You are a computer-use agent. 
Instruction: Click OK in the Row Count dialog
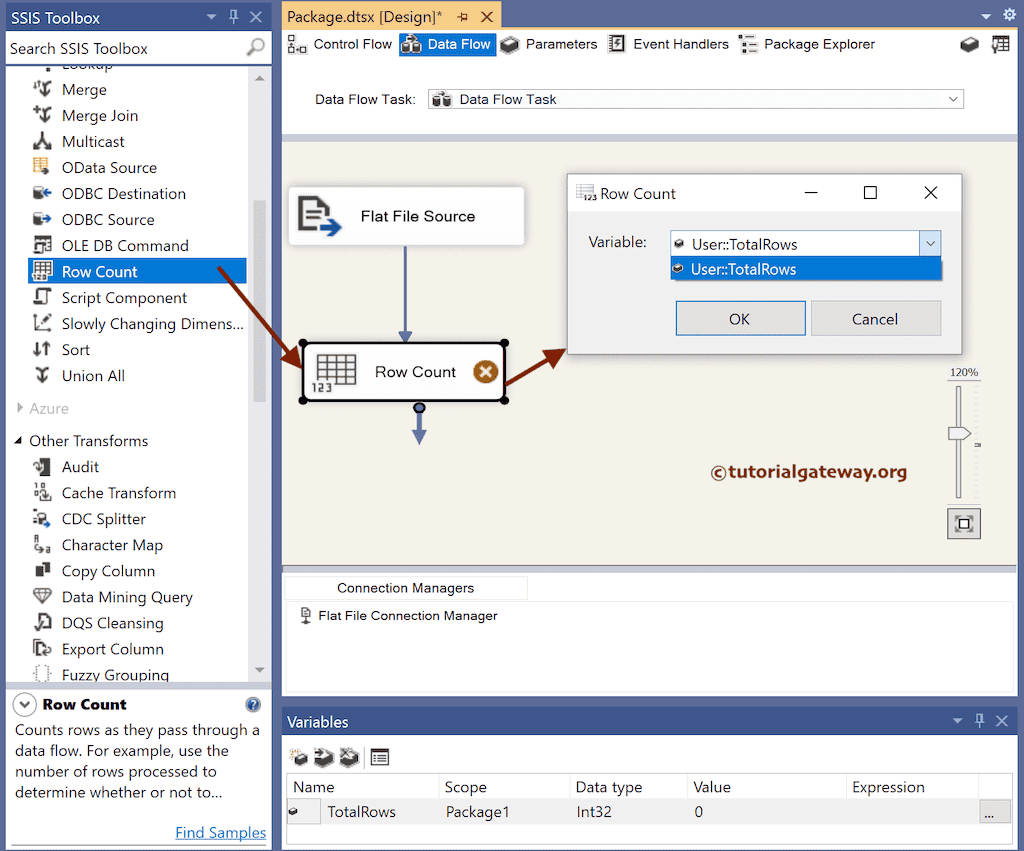740,318
